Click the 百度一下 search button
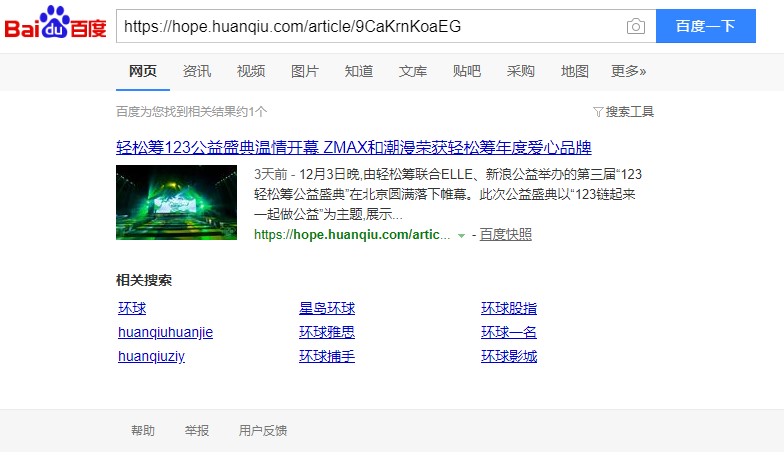The width and height of the screenshot is (784, 465). pos(706,26)
